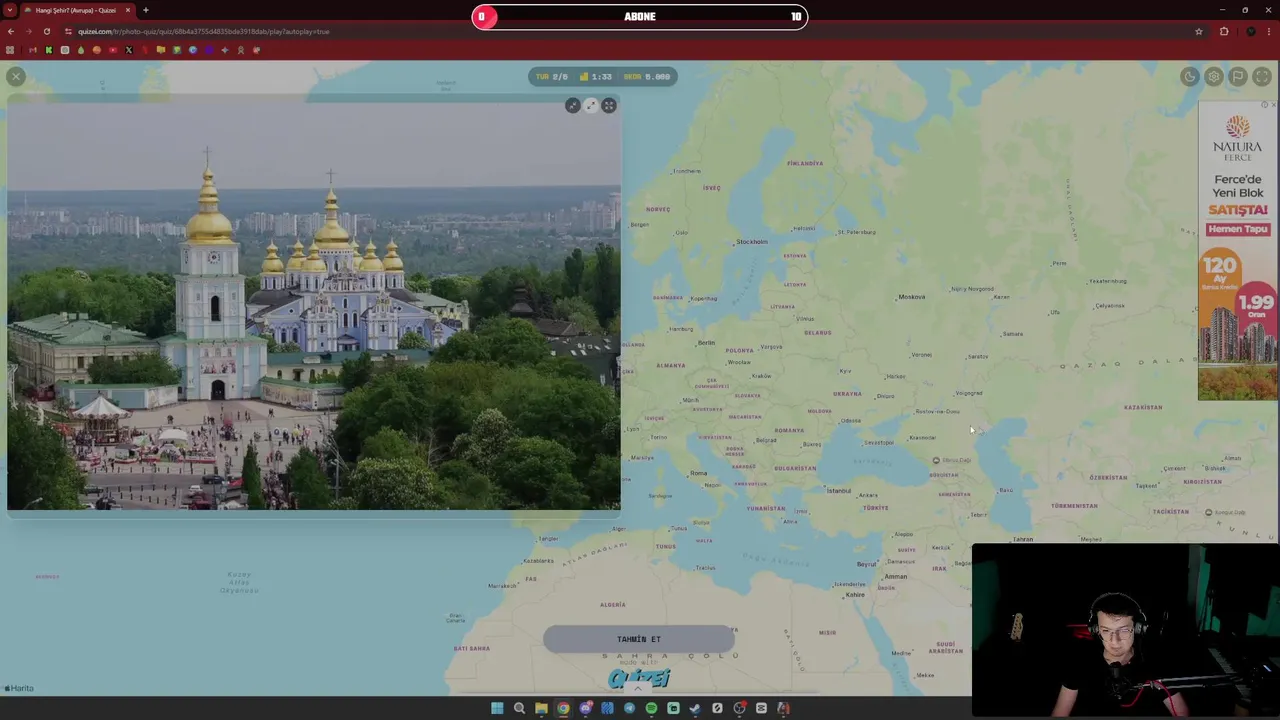Shrink the photo panel with the inward-arrows icon
This screenshot has width=1280, height=720.
click(x=572, y=106)
